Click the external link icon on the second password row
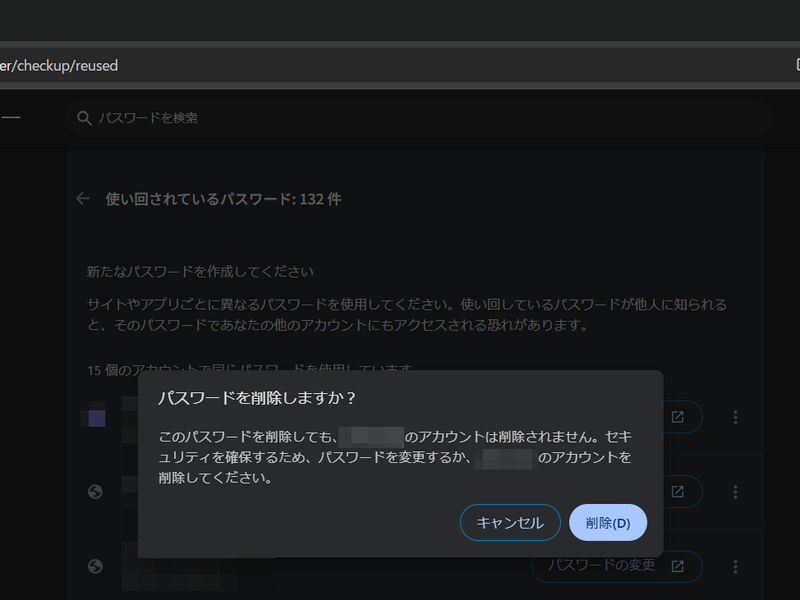Screen dimensions: 800x600 click(x=677, y=491)
